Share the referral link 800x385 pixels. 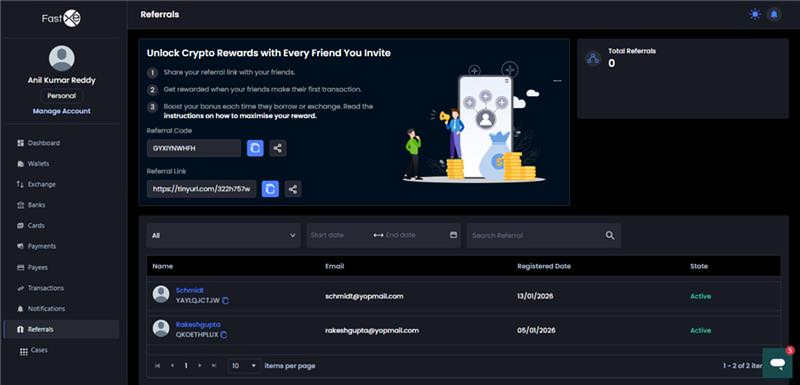pos(293,189)
